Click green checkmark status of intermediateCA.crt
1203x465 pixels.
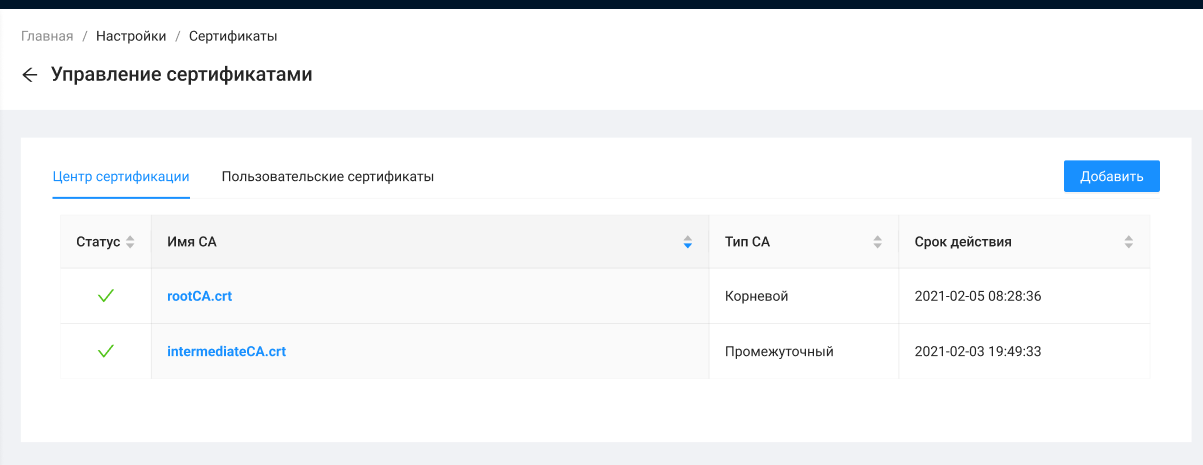pos(105,351)
